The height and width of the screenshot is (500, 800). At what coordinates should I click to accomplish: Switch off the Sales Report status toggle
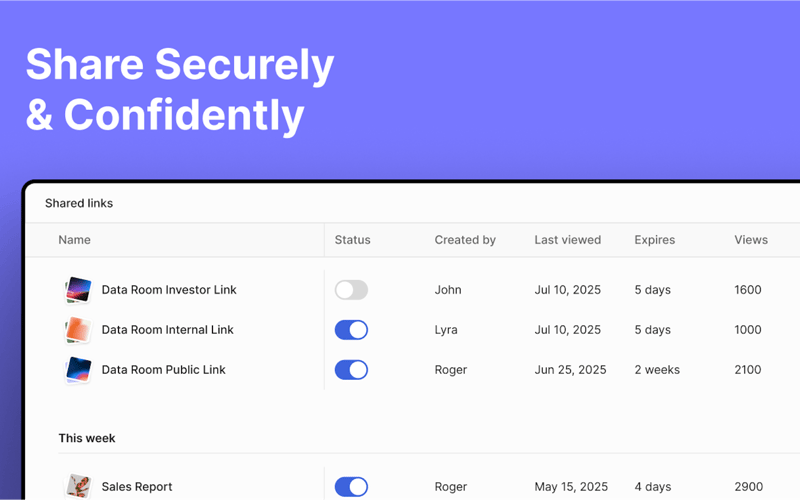coord(351,487)
